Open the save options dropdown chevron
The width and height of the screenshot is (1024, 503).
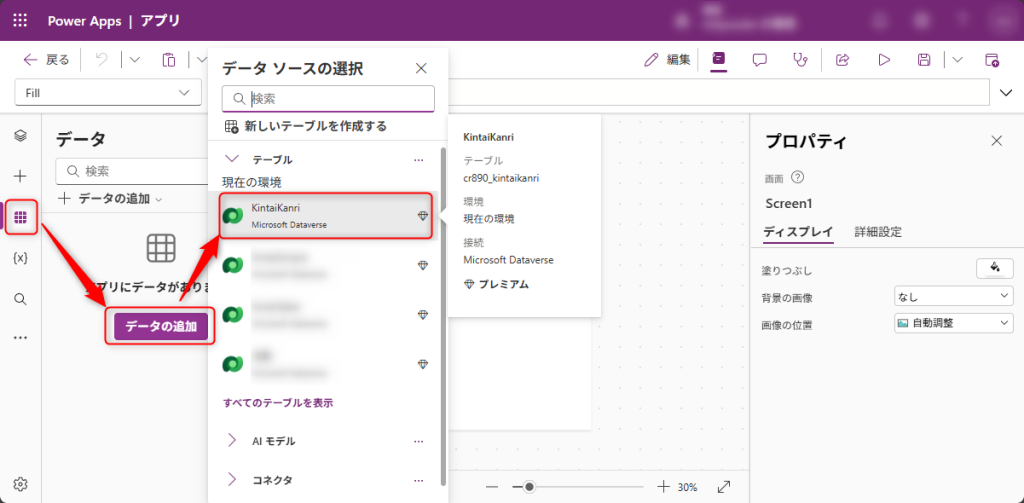957,60
